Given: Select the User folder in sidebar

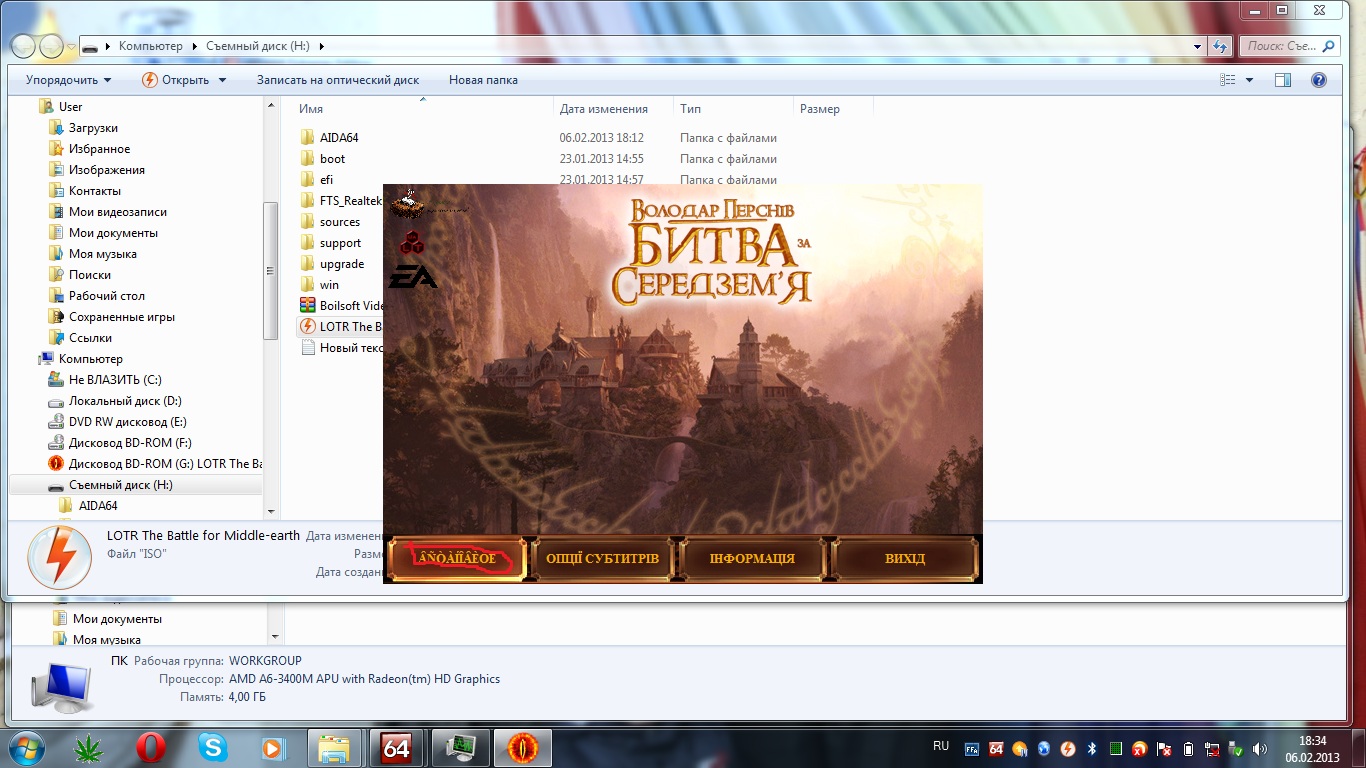Looking at the screenshot, I should 70,107.
